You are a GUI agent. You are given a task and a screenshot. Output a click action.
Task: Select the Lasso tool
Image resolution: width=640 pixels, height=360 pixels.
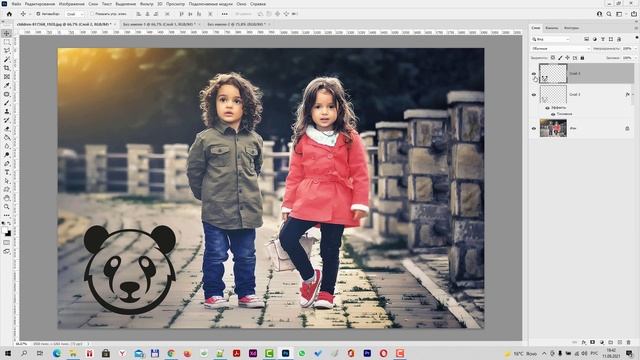7,51
